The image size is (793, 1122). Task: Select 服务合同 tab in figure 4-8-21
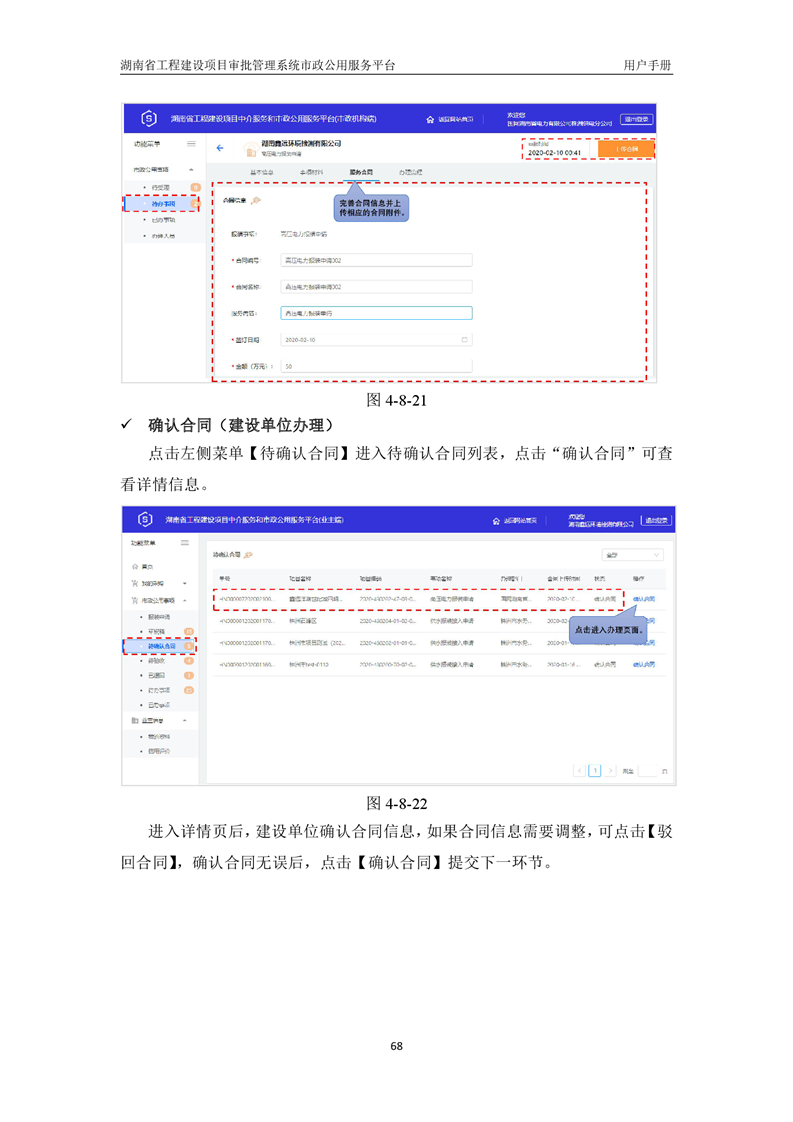coord(361,172)
